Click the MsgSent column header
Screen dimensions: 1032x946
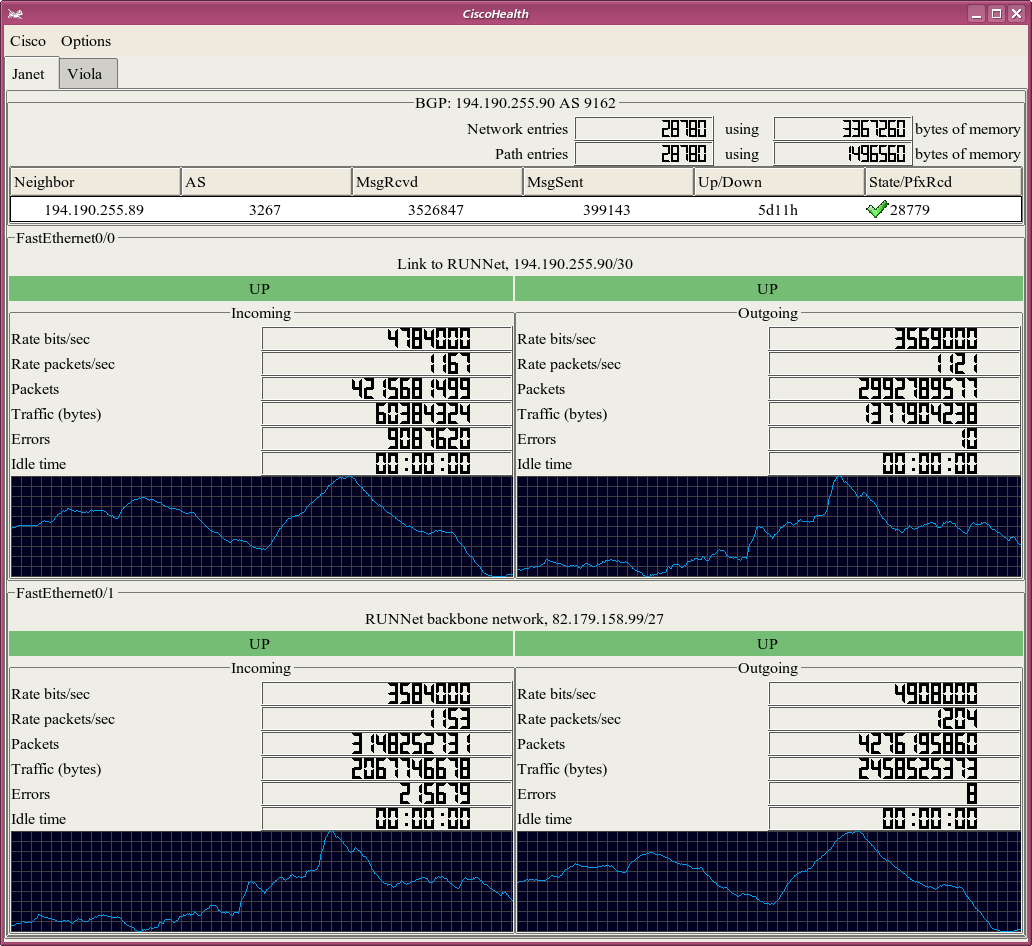point(608,182)
